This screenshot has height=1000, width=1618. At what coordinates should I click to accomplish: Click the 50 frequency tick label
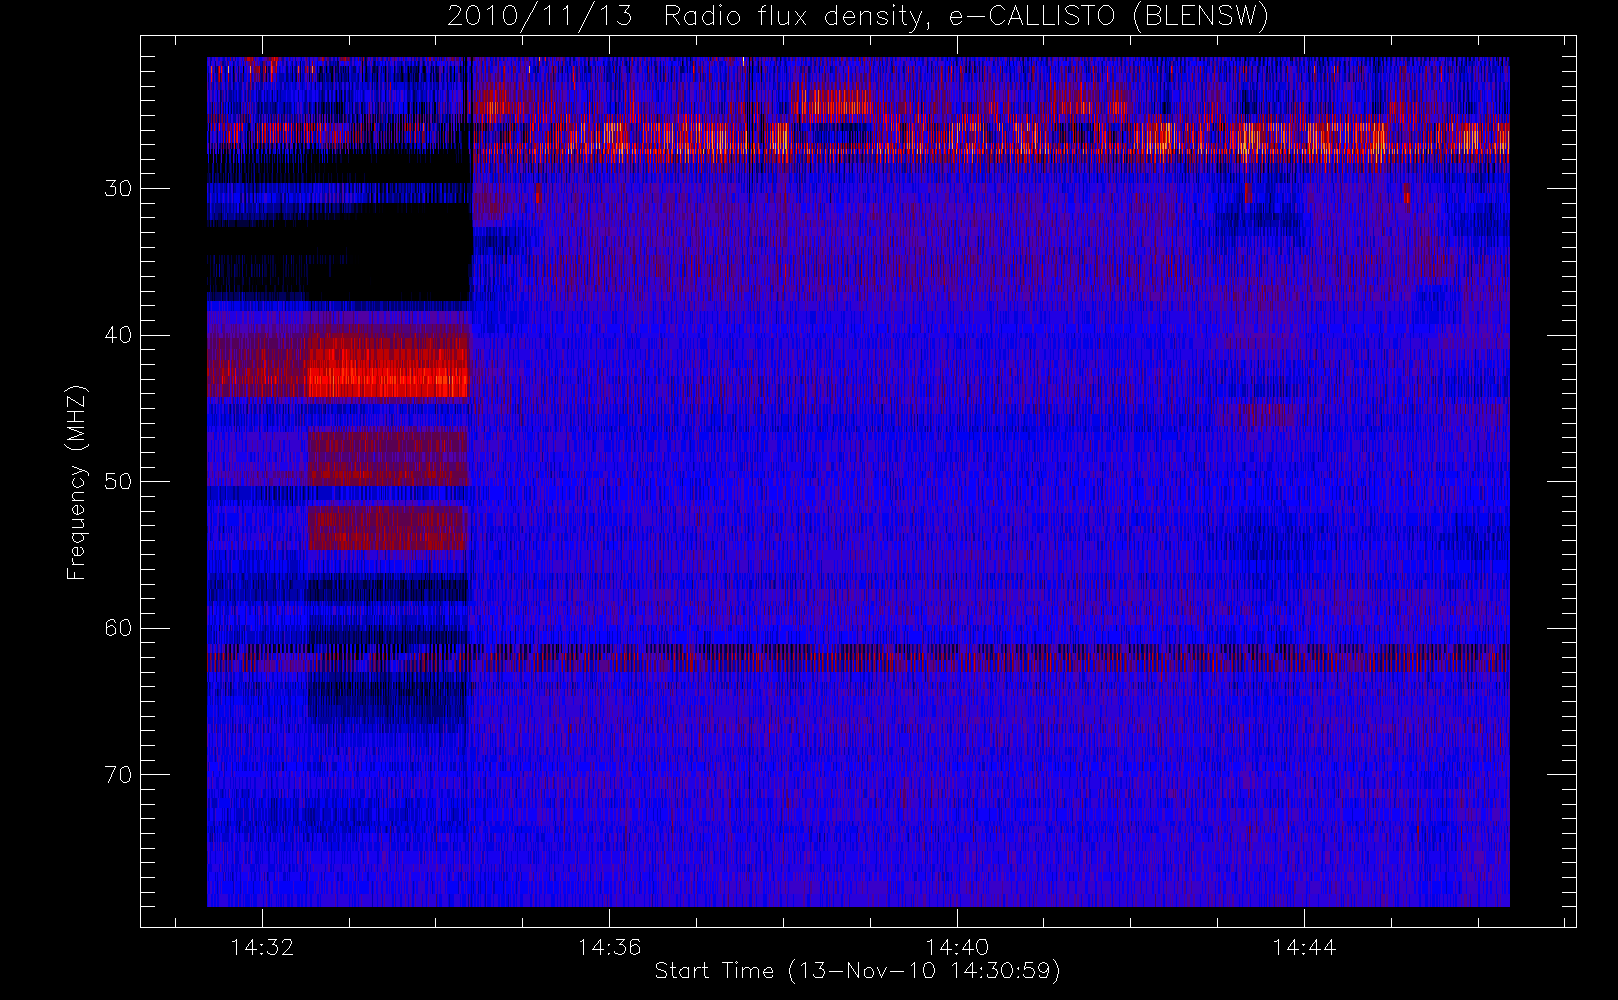coord(118,482)
